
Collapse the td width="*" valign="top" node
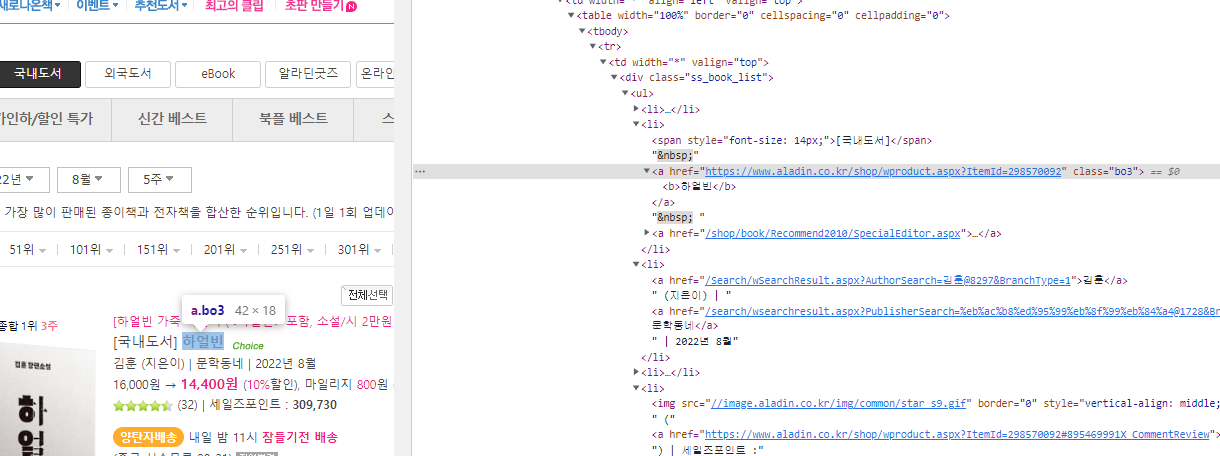603,62
